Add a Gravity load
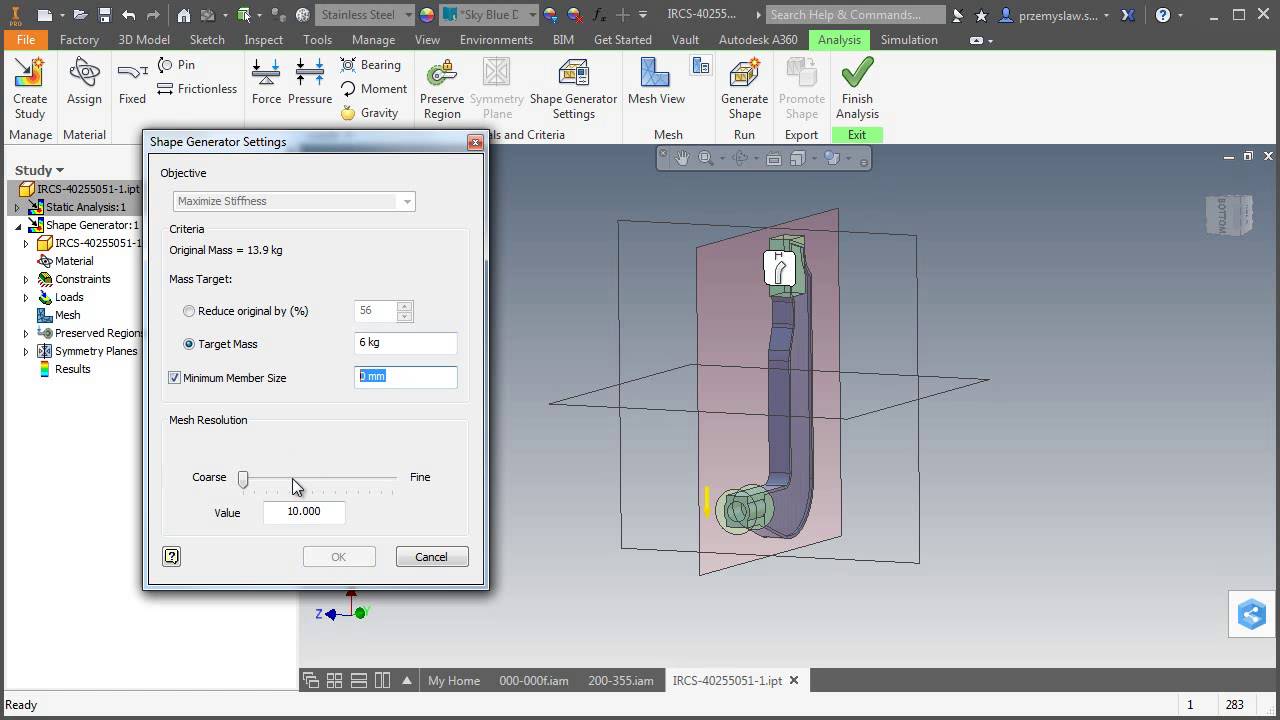This screenshot has height=720, width=1280. [x=369, y=112]
